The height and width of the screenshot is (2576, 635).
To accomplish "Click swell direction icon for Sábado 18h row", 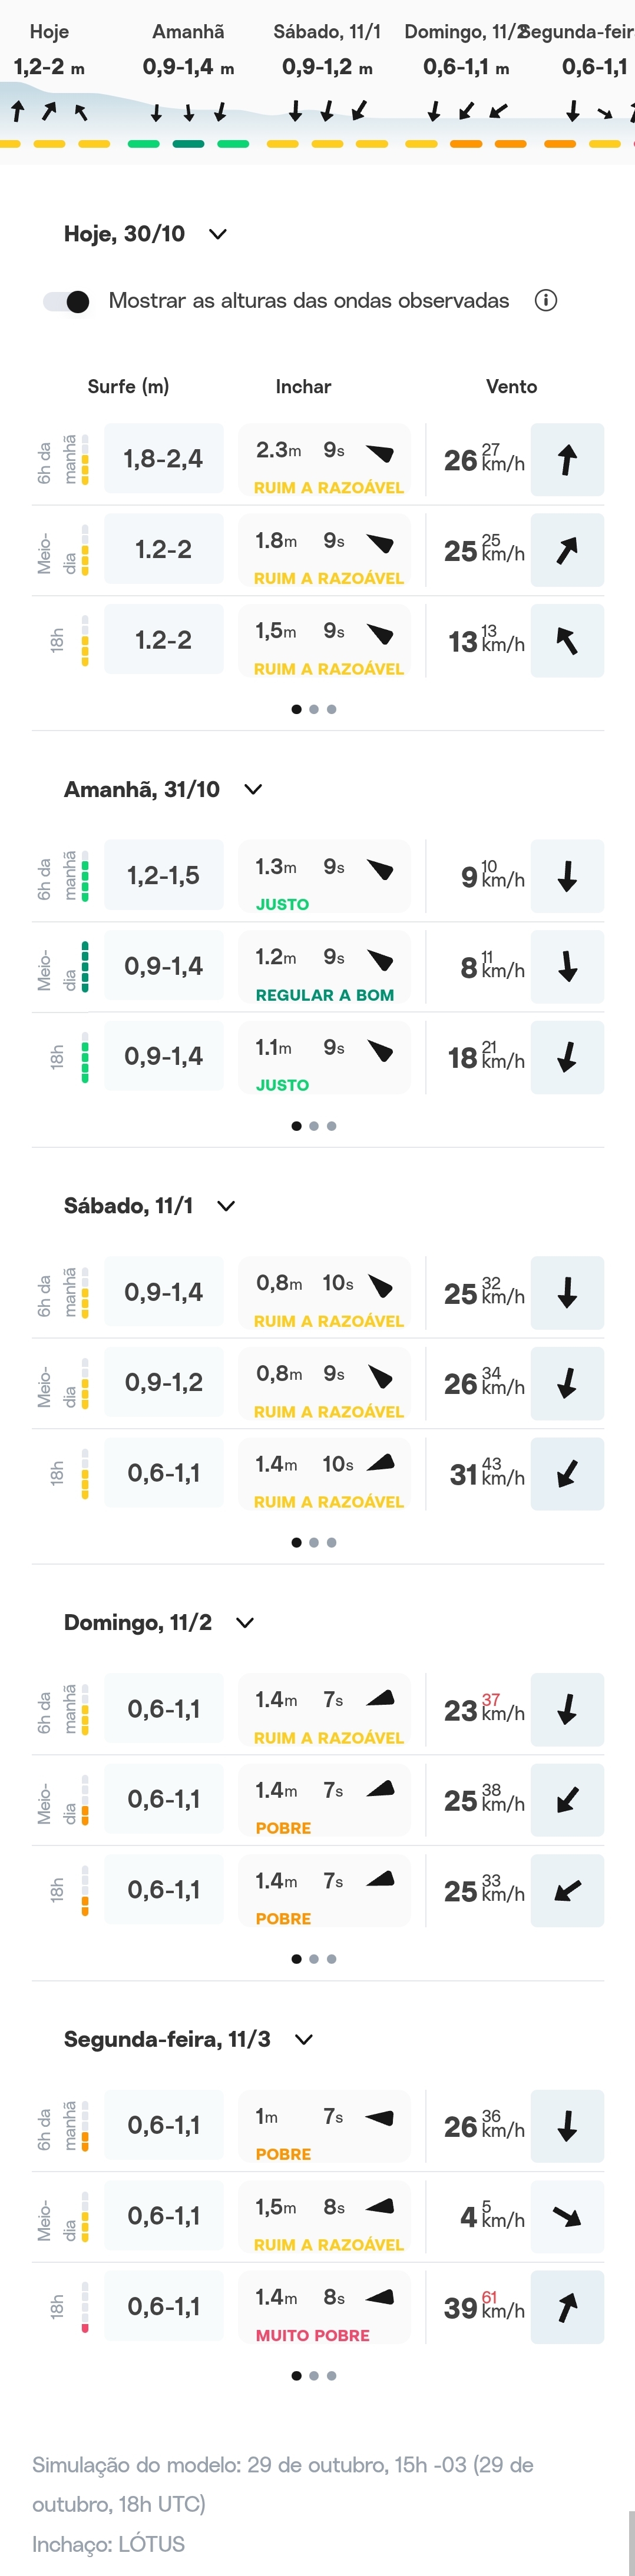I will coord(380,1463).
